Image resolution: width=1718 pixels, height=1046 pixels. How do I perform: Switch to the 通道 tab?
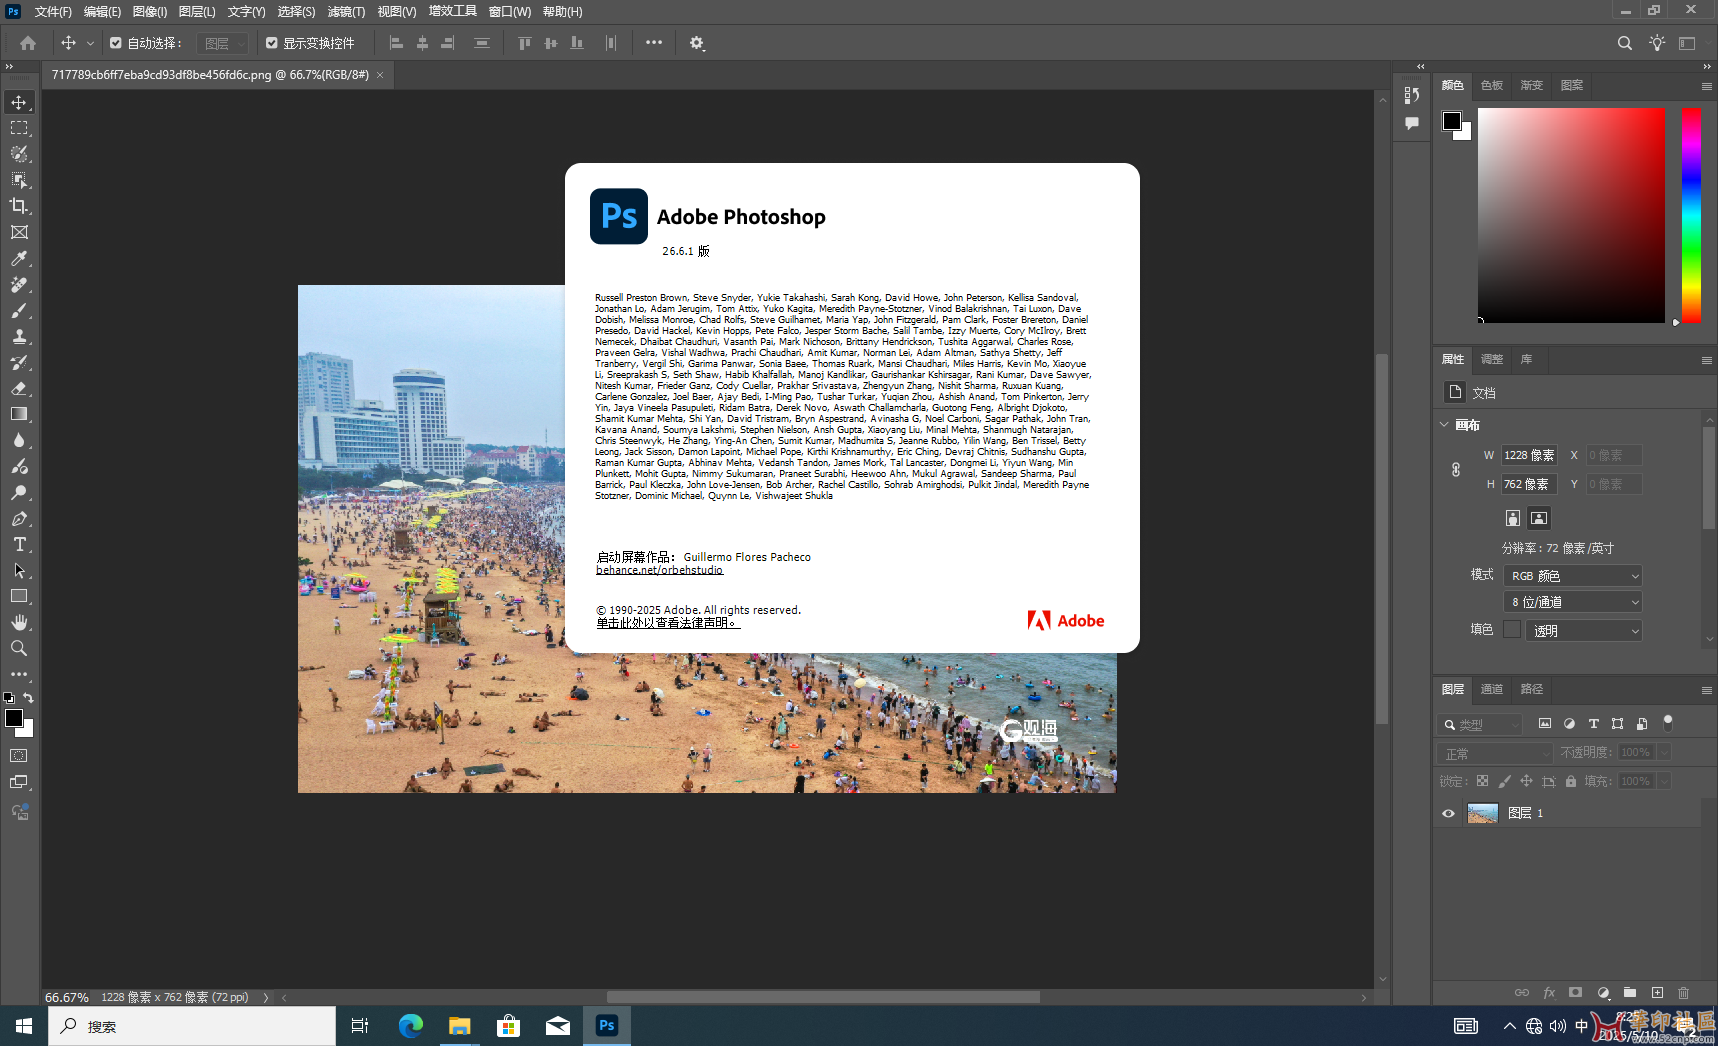click(x=1491, y=689)
